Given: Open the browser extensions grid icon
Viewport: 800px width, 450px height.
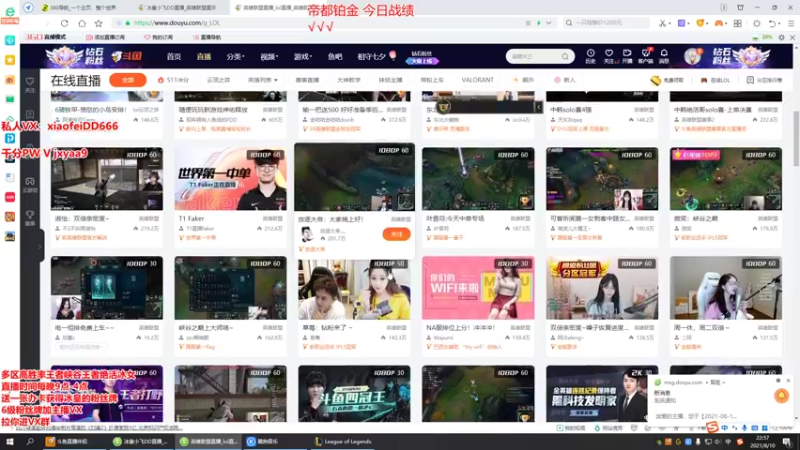Looking at the screenshot, I should point(738,23).
